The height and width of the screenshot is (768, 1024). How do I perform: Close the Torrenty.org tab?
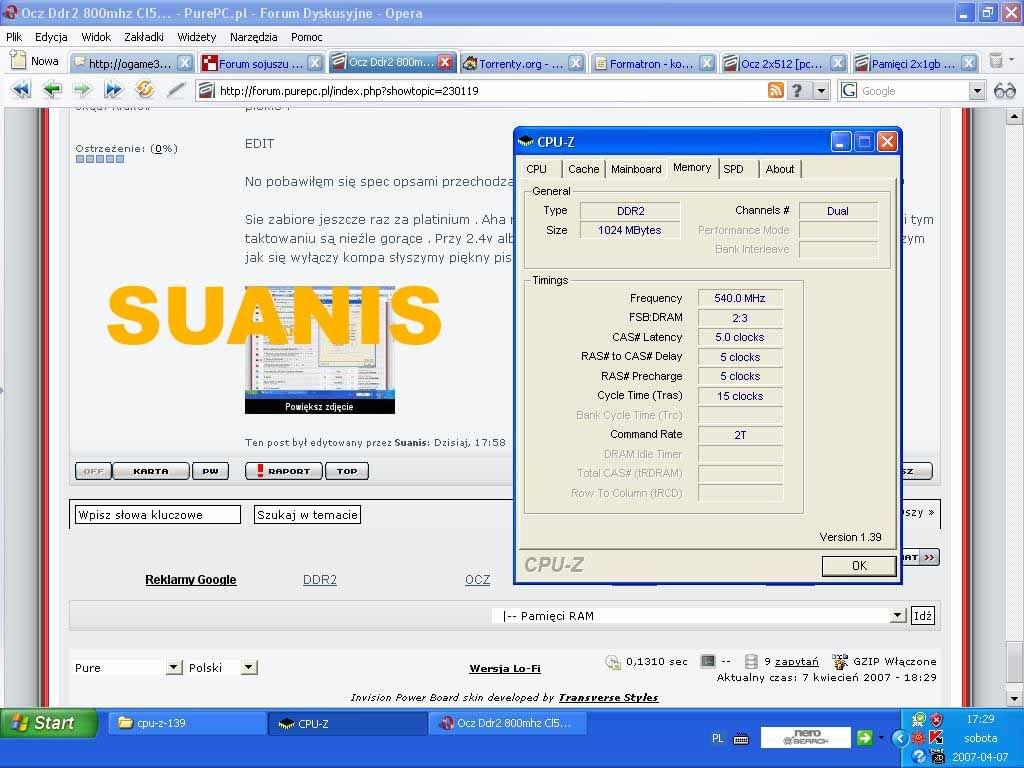(575, 63)
